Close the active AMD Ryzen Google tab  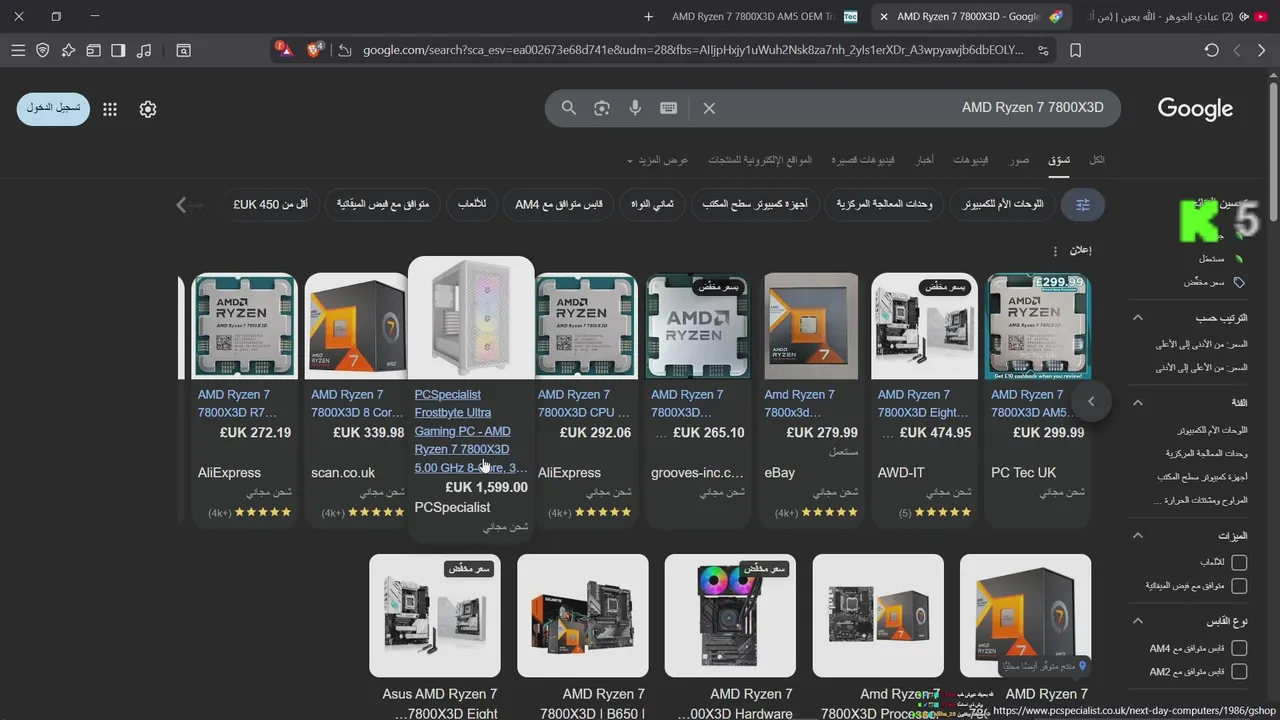883,16
